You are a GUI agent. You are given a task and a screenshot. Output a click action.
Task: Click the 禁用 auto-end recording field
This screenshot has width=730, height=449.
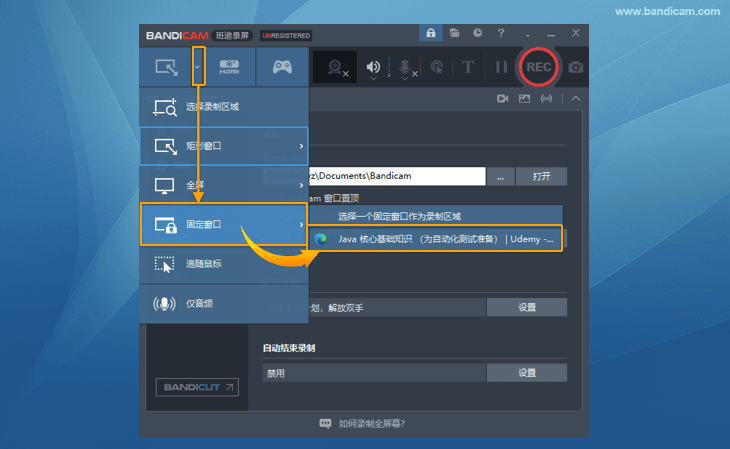click(x=374, y=373)
